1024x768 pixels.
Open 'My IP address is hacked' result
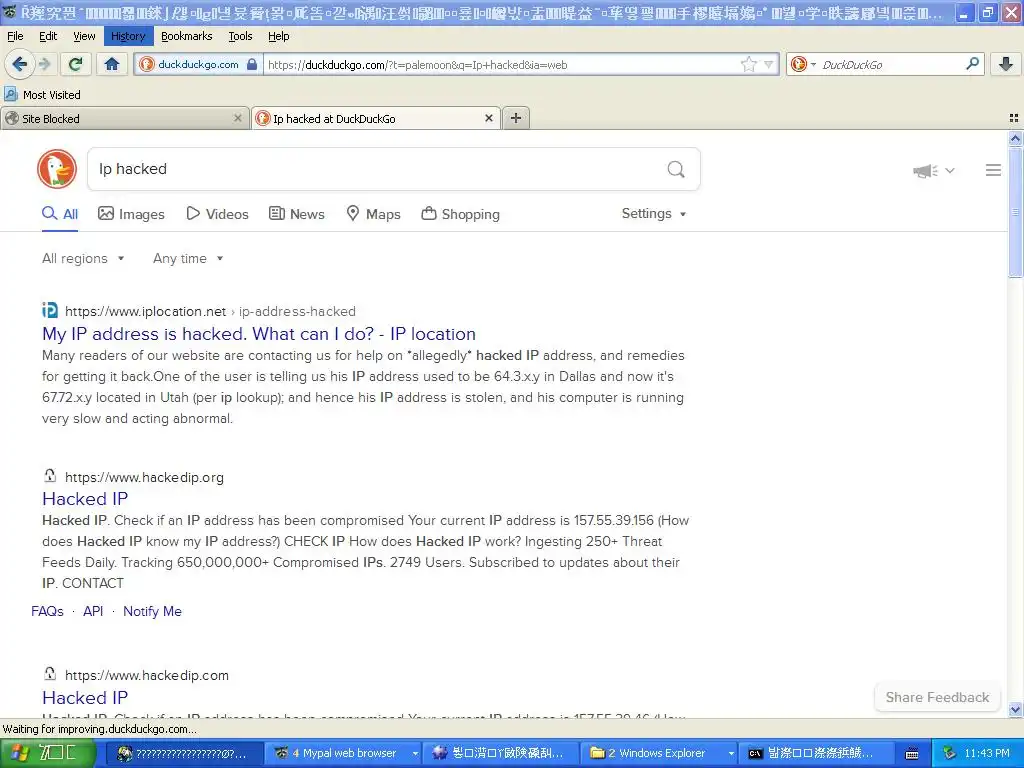tap(259, 334)
